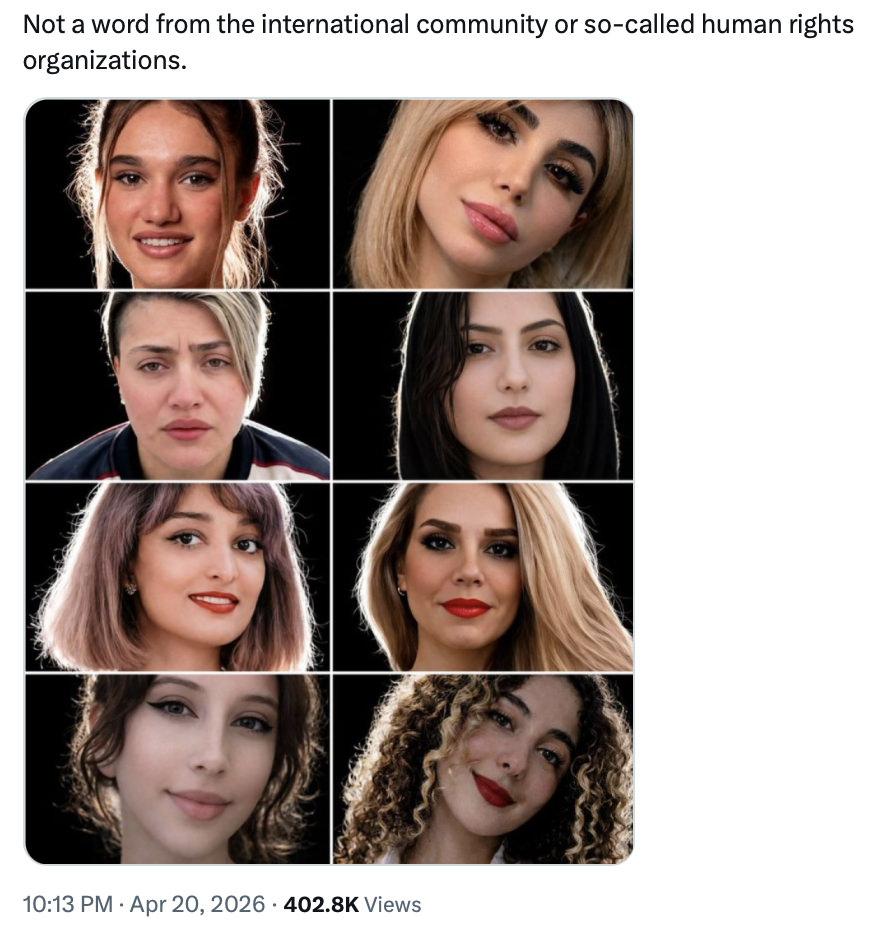The width and height of the screenshot is (894, 940).
Task: Click the word 'or' in the post text
Action: [x=566, y=24]
